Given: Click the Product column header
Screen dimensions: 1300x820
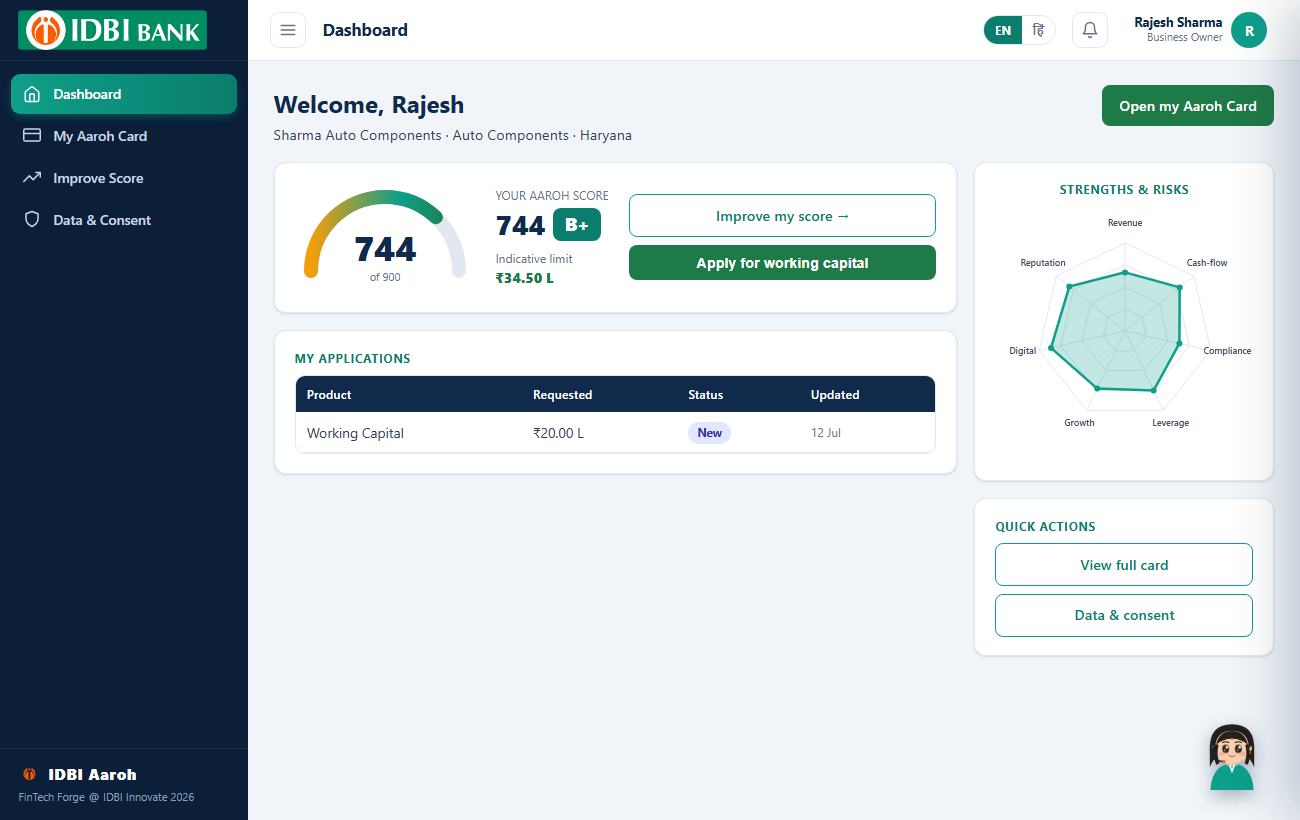Looking at the screenshot, I should pos(329,395).
